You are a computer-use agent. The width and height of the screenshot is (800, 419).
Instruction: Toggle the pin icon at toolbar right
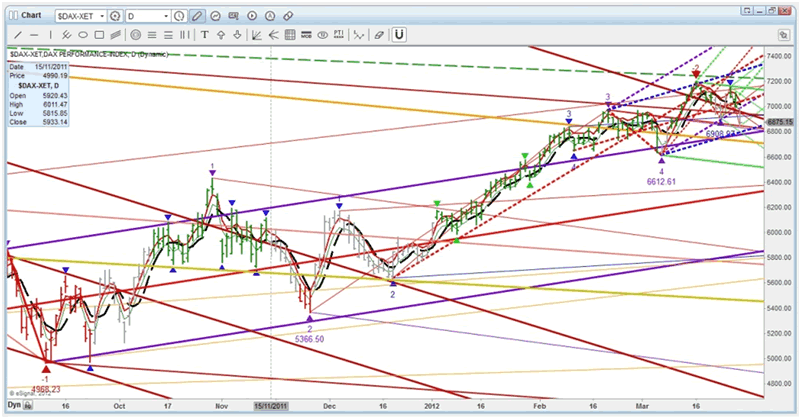pyautogui.click(x=783, y=35)
